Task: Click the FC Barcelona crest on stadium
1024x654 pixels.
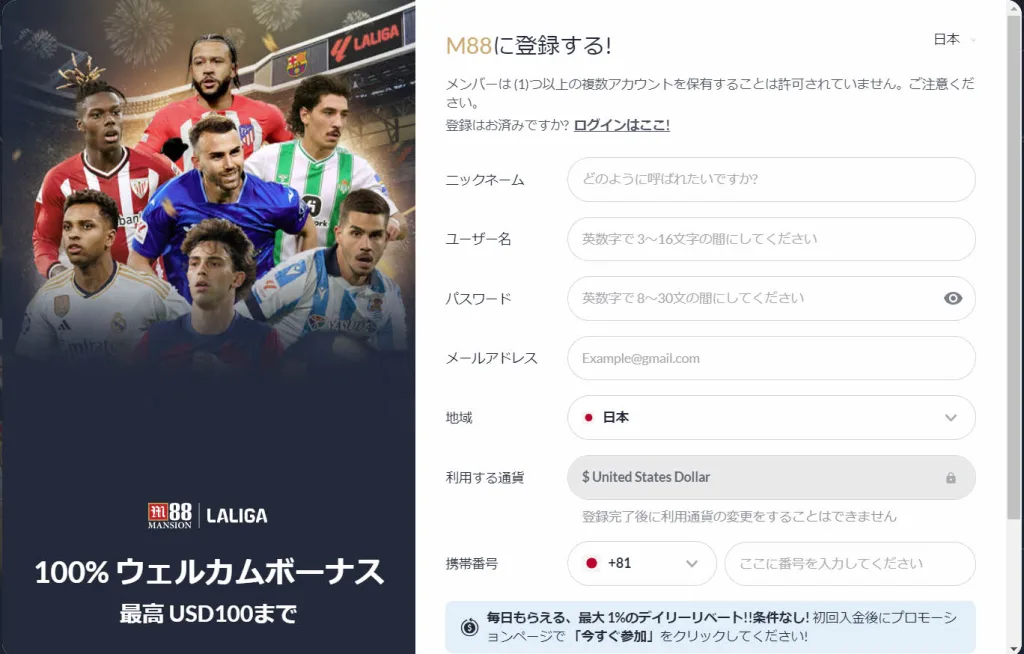Action: [296, 64]
